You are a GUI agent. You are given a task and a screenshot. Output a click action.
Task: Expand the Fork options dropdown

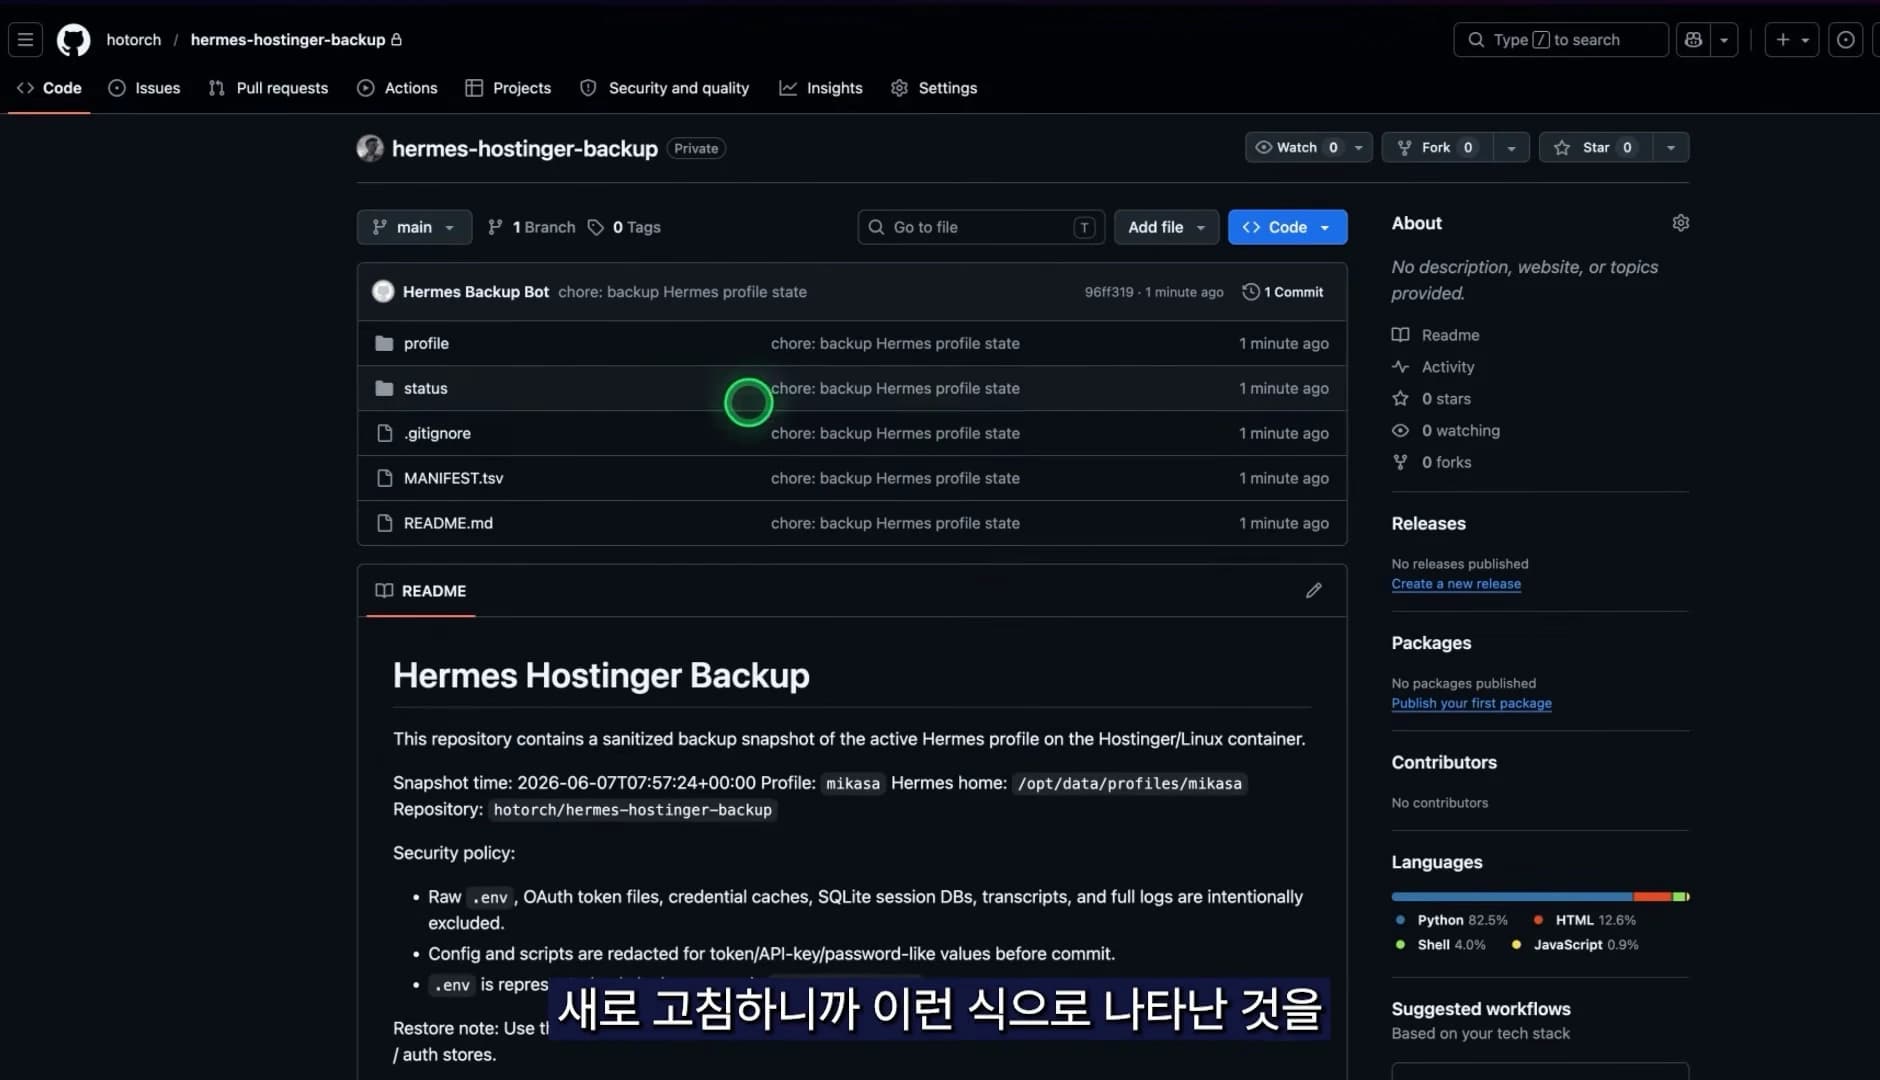[1511, 148]
